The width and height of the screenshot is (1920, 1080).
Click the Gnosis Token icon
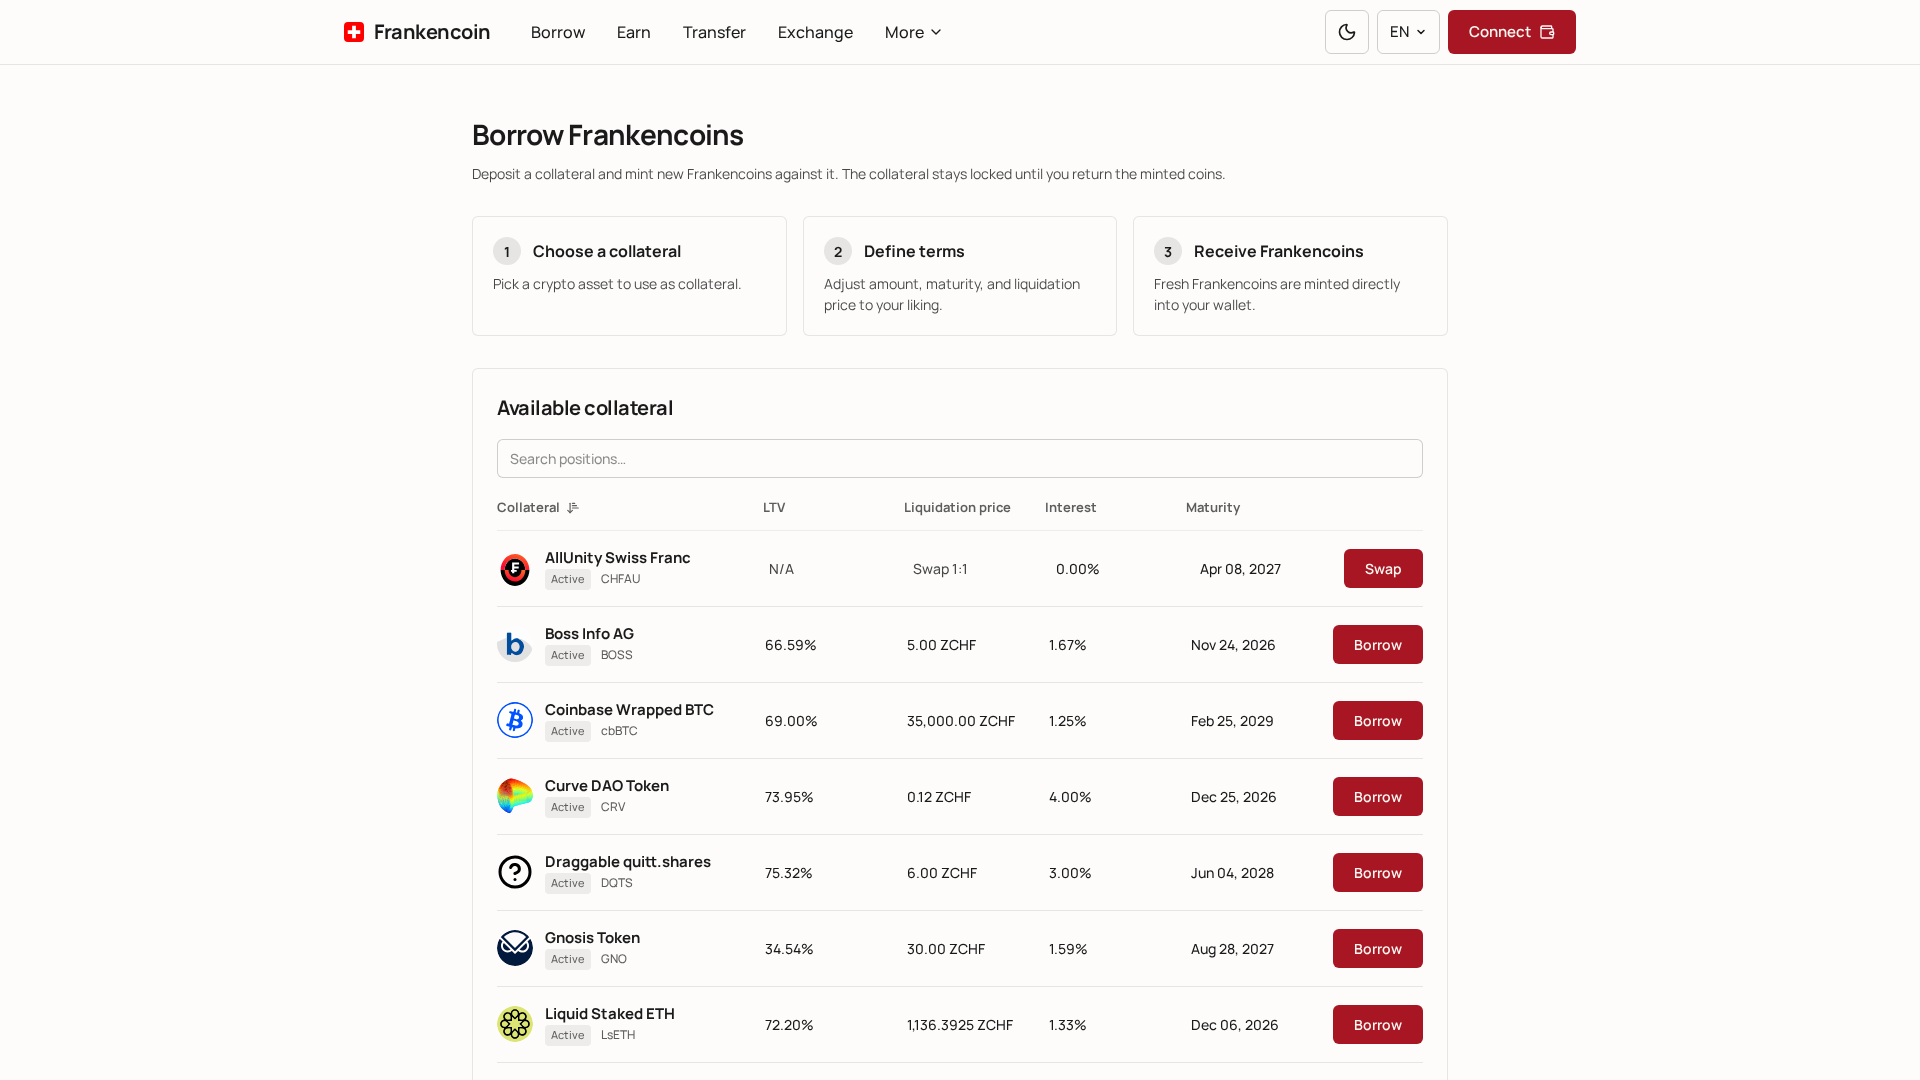point(515,949)
